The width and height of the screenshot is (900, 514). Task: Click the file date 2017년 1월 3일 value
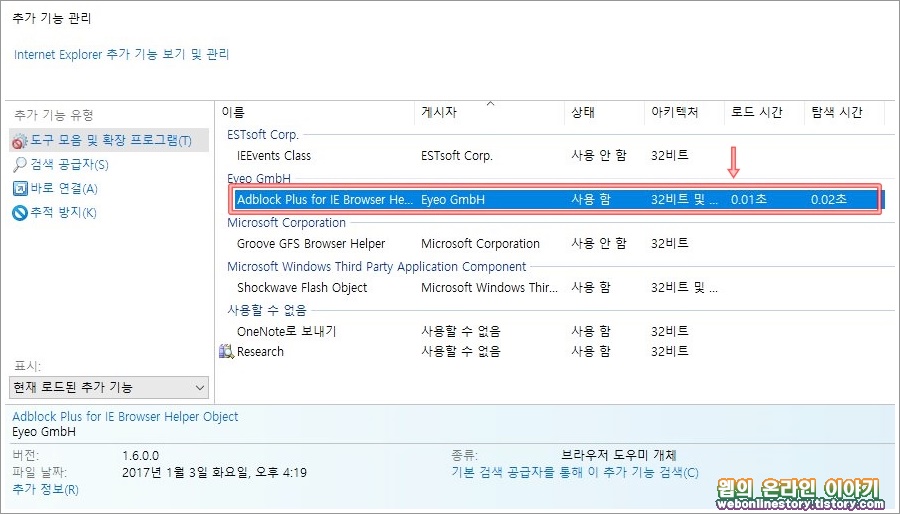pyautogui.click(x=215, y=473)
